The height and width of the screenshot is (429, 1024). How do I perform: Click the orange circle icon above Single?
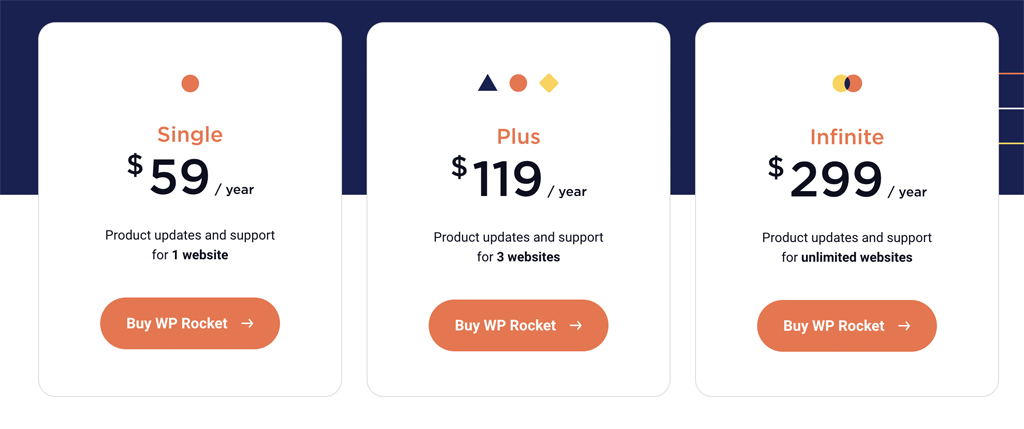pyautogui.click(x=190, y=84)
